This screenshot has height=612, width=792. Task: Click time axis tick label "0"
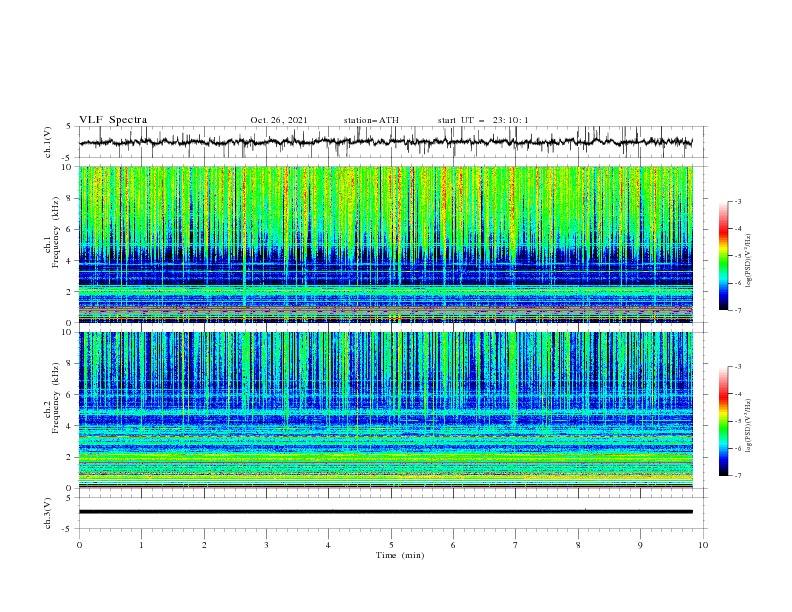[79, 545]
